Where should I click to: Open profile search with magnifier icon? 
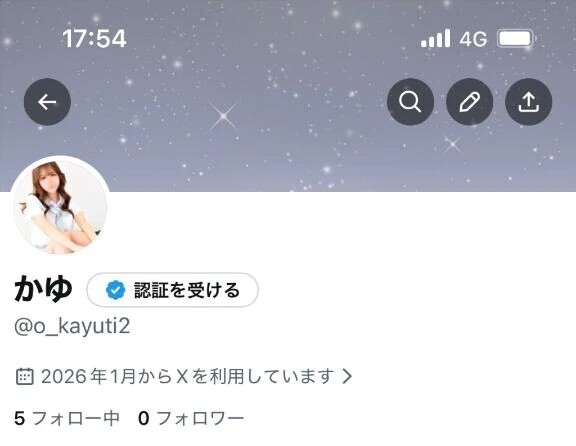(x=410, y=102)
